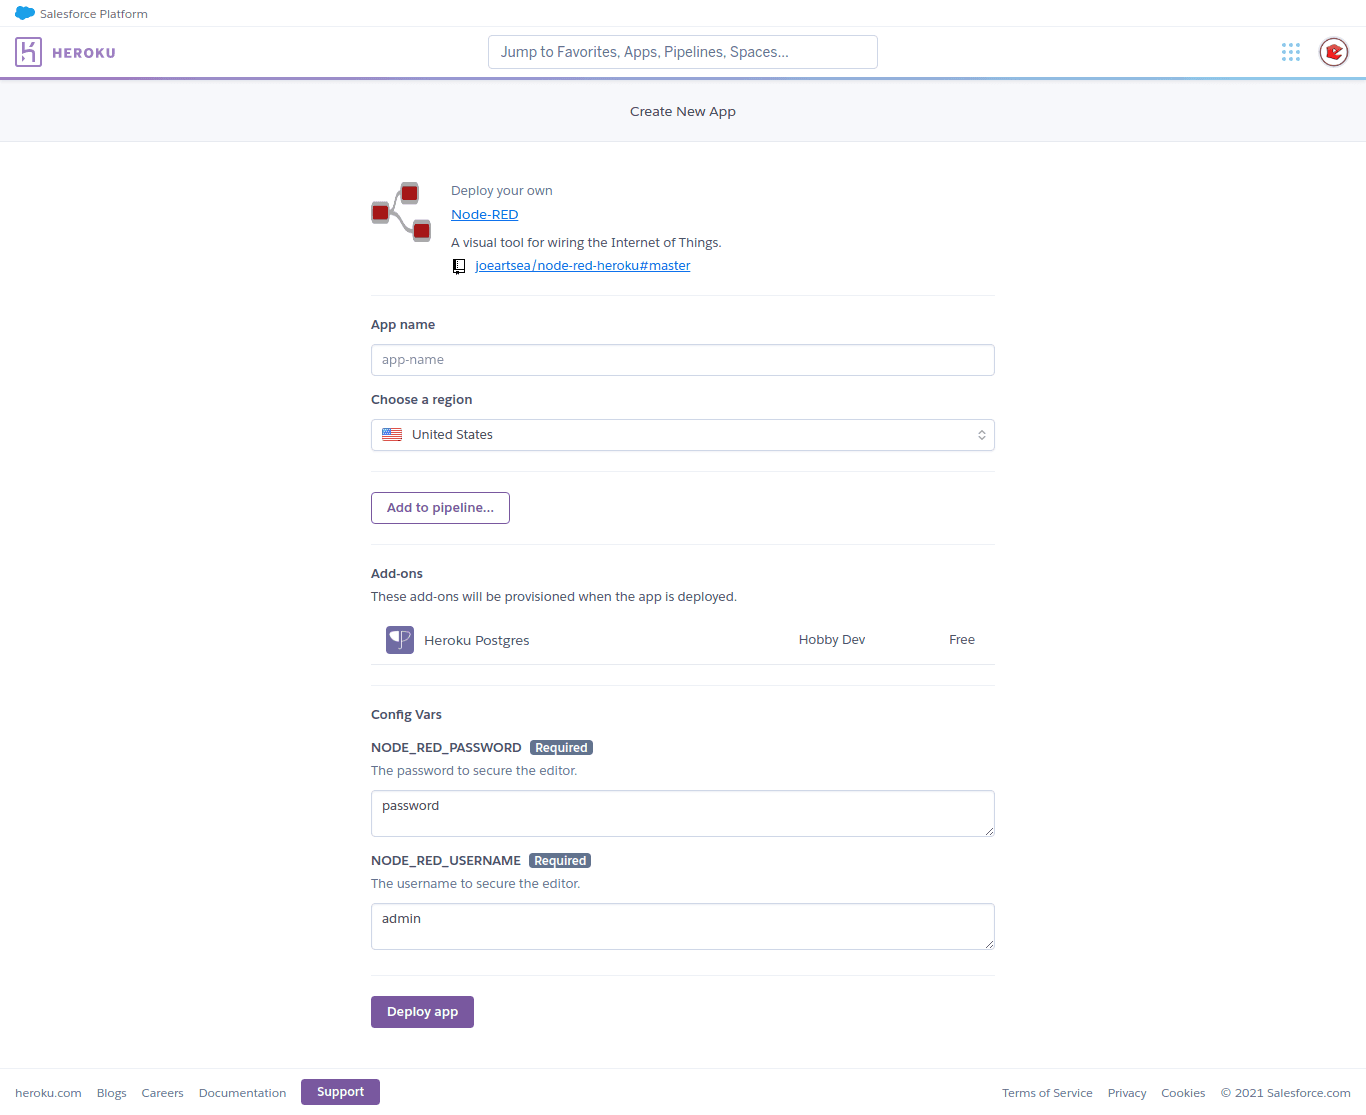The height and width of the screenshot is (1115, 1366).
Task: Open the Node-RED link
Action: (484, 215)
